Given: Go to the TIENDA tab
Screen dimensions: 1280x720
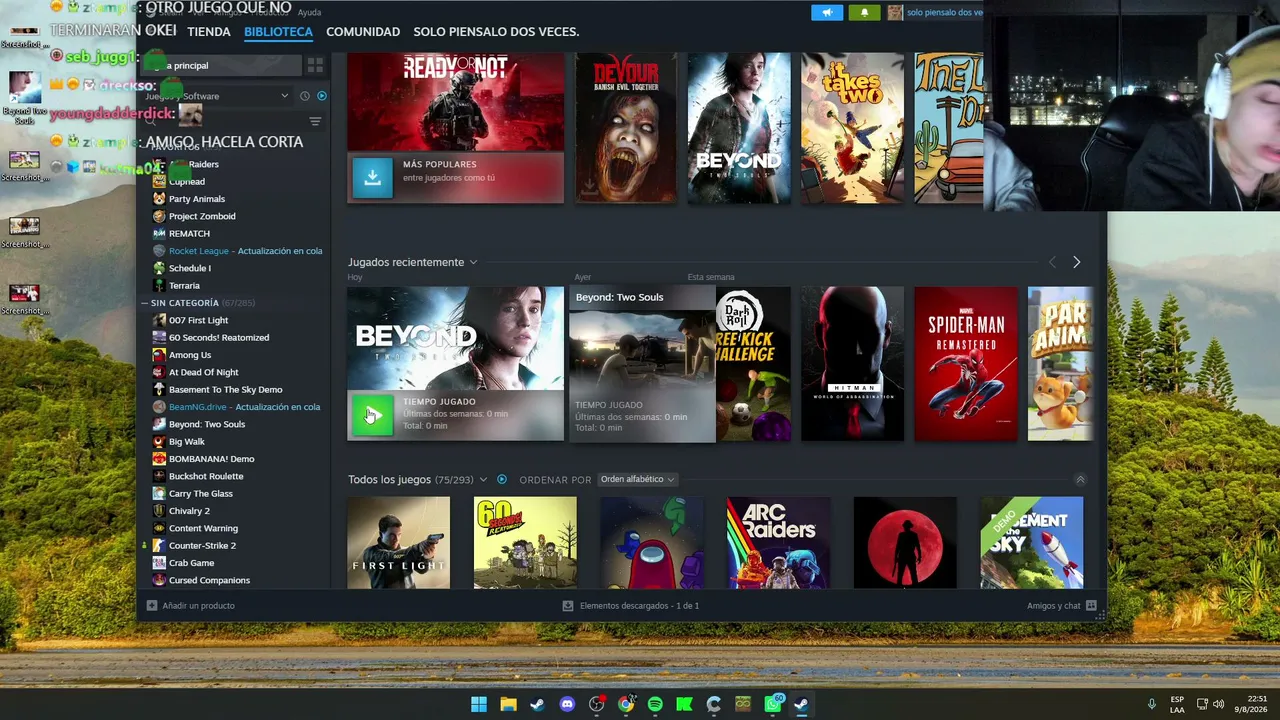Looking at the screenshot, I should 209,32.
